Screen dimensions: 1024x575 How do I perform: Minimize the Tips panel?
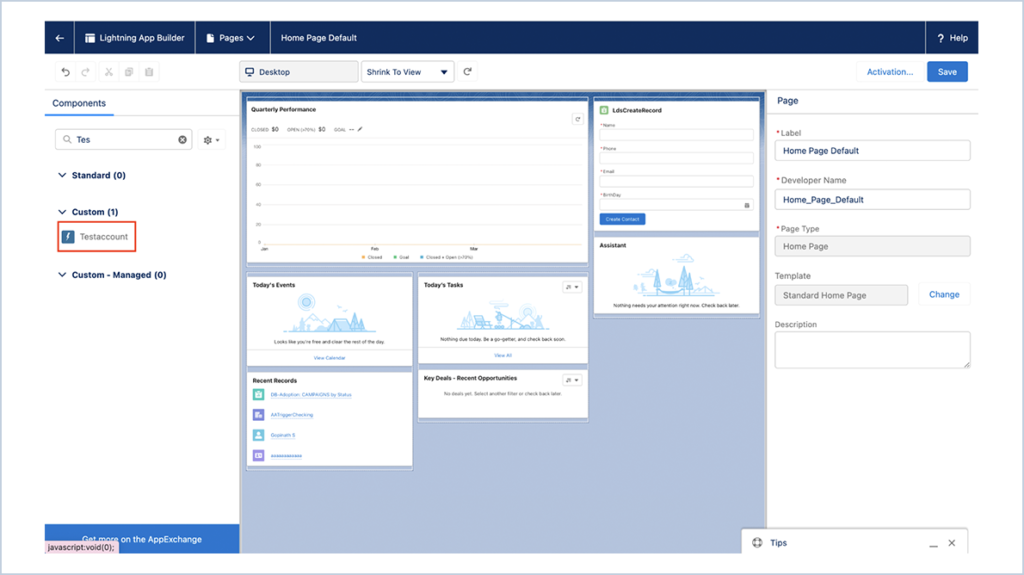(933, 544)
